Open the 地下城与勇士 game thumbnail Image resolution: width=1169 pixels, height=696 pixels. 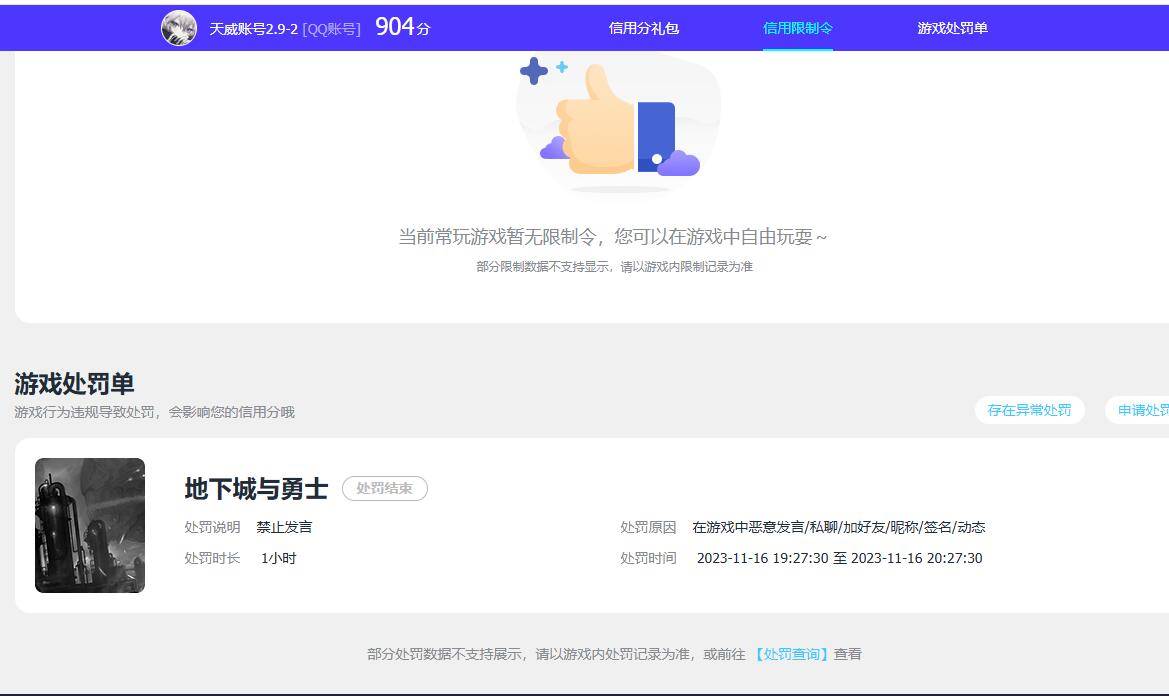coord(89,524)
